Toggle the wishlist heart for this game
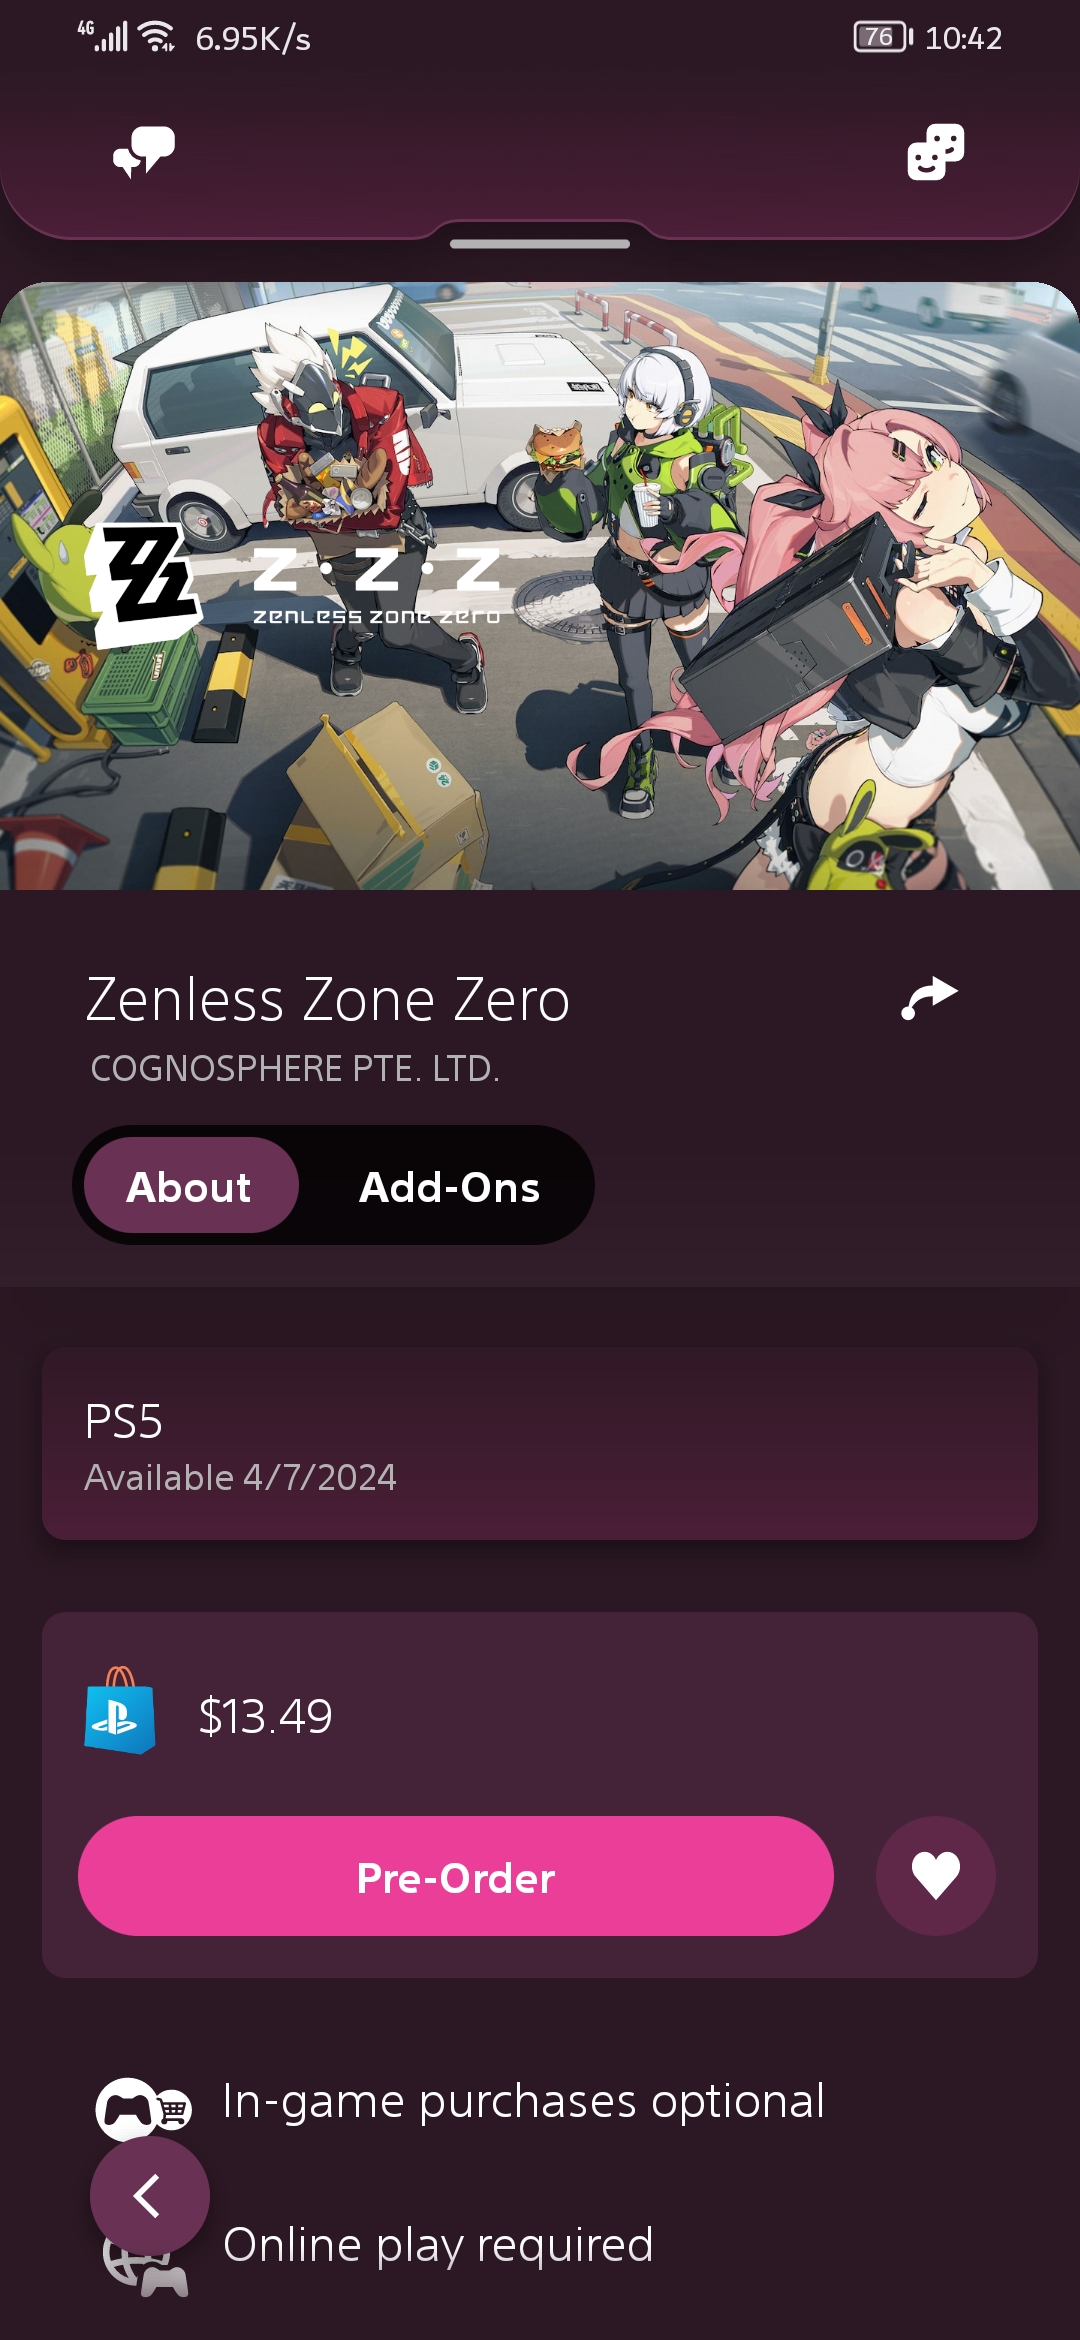 point(934,1876)
